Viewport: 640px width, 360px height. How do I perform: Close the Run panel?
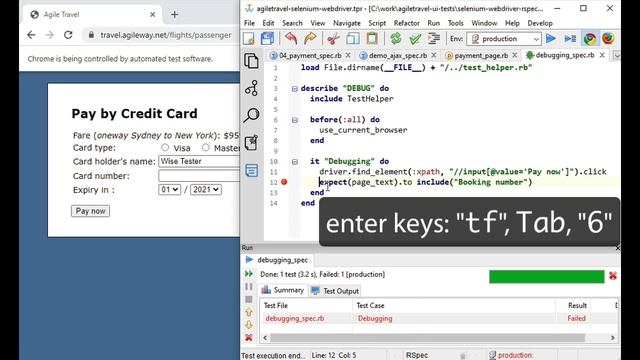click(x=618, y=248)
